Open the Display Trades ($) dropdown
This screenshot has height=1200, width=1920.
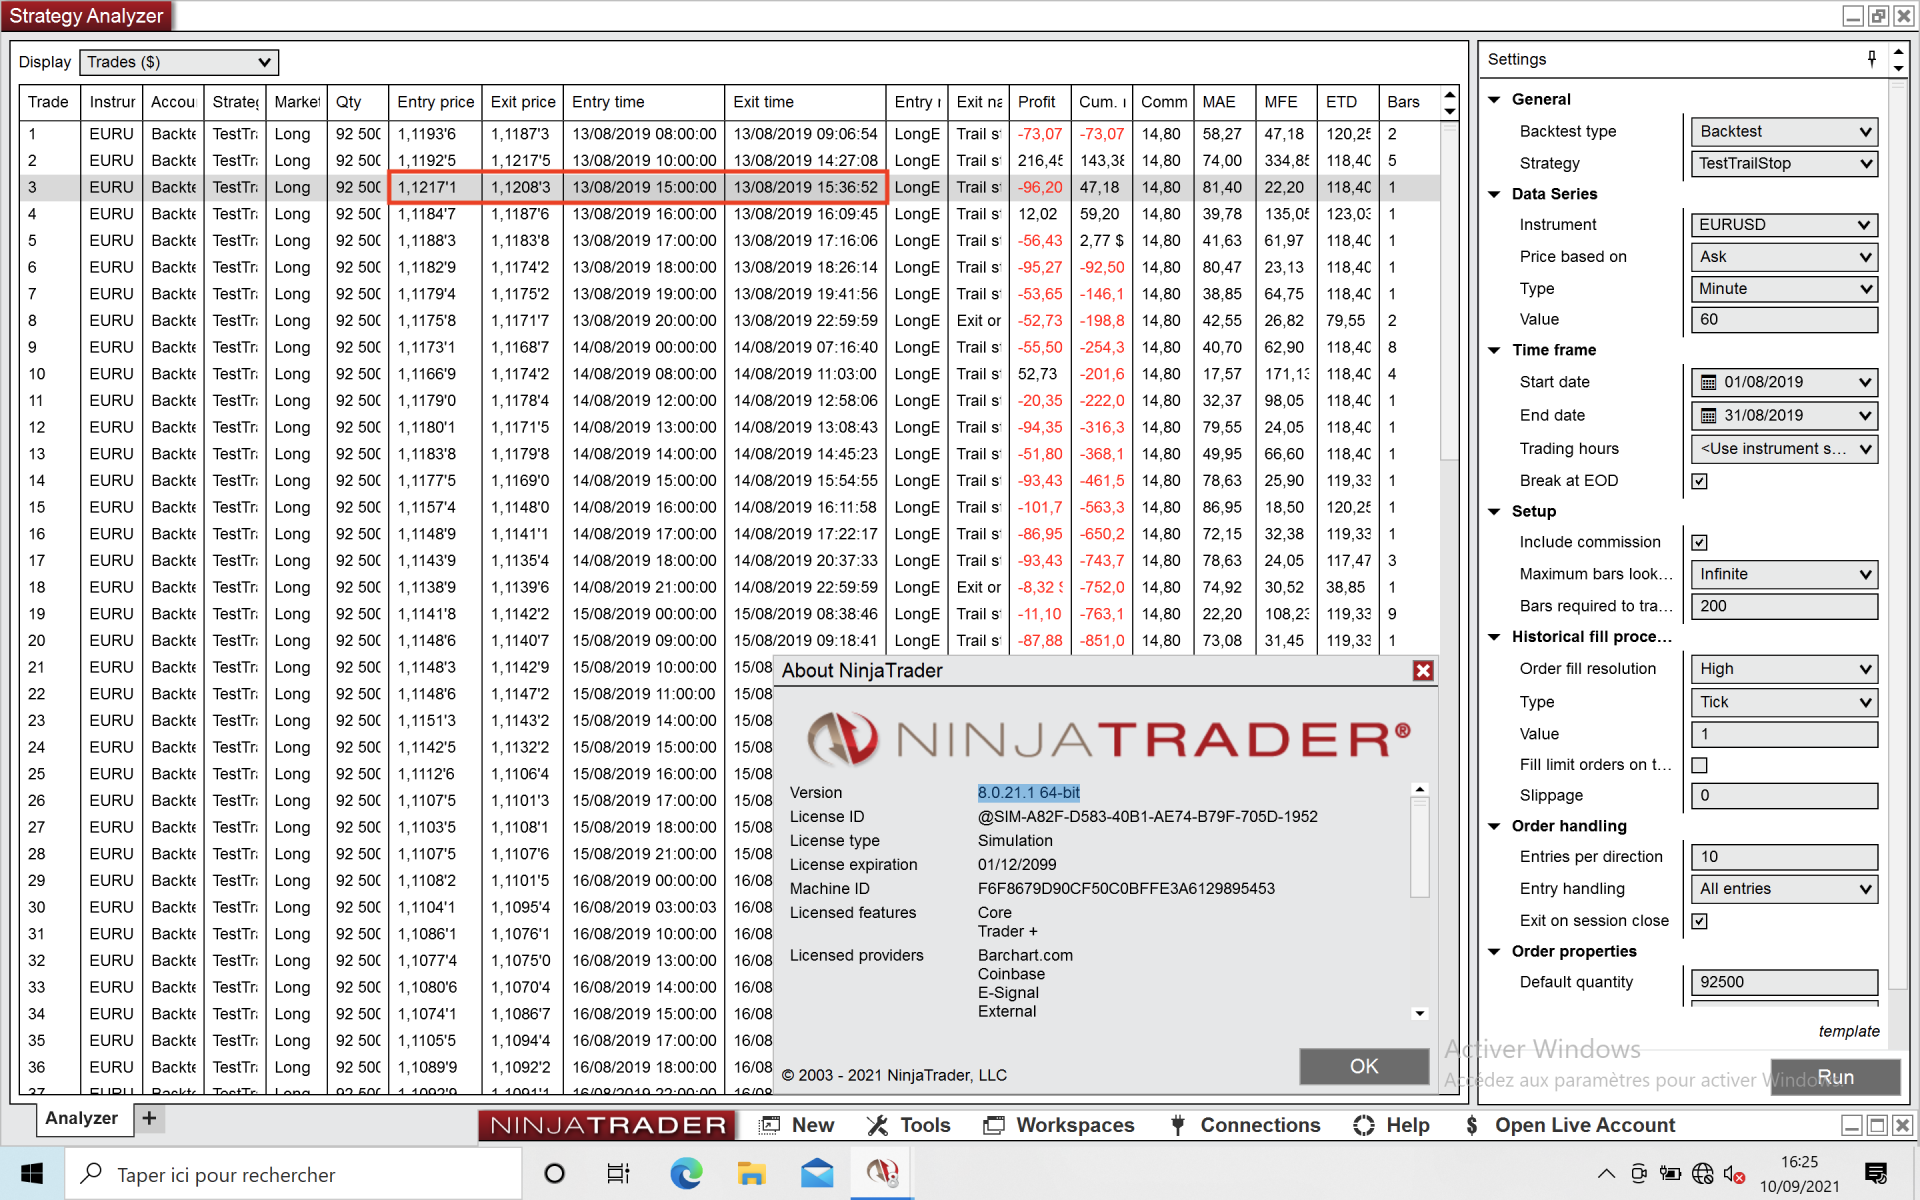[179, 62]
